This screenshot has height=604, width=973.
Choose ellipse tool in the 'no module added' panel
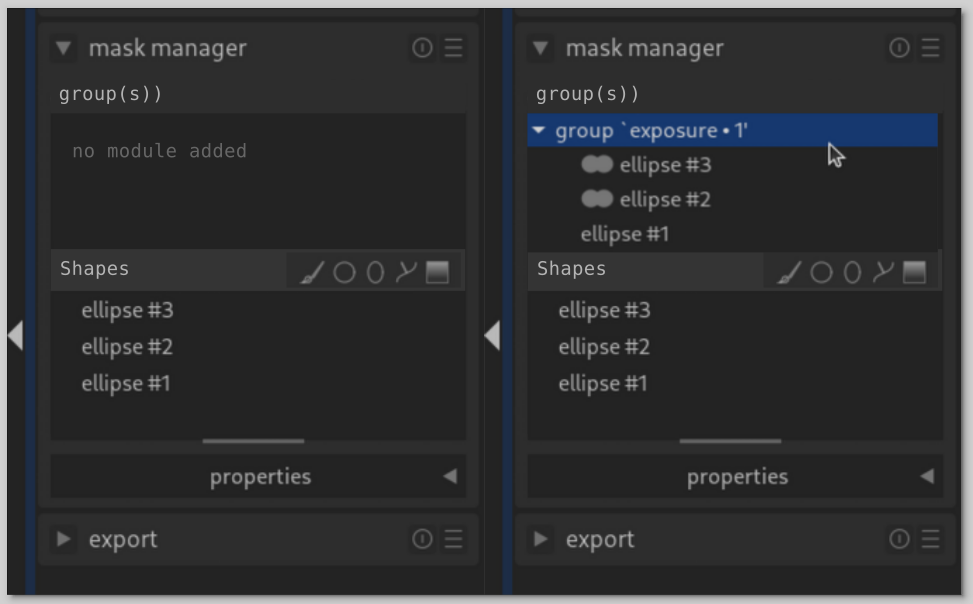click(375, 272)
